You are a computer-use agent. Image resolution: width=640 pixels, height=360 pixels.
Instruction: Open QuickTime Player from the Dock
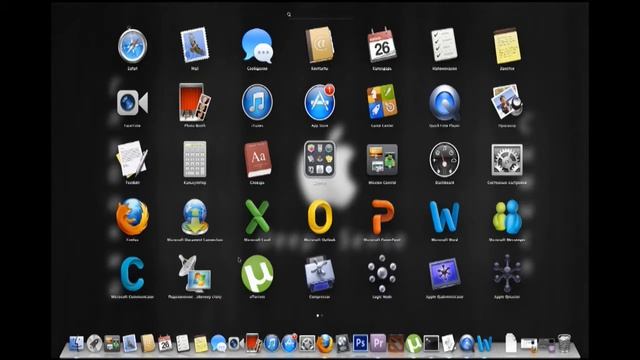[467, 343]
